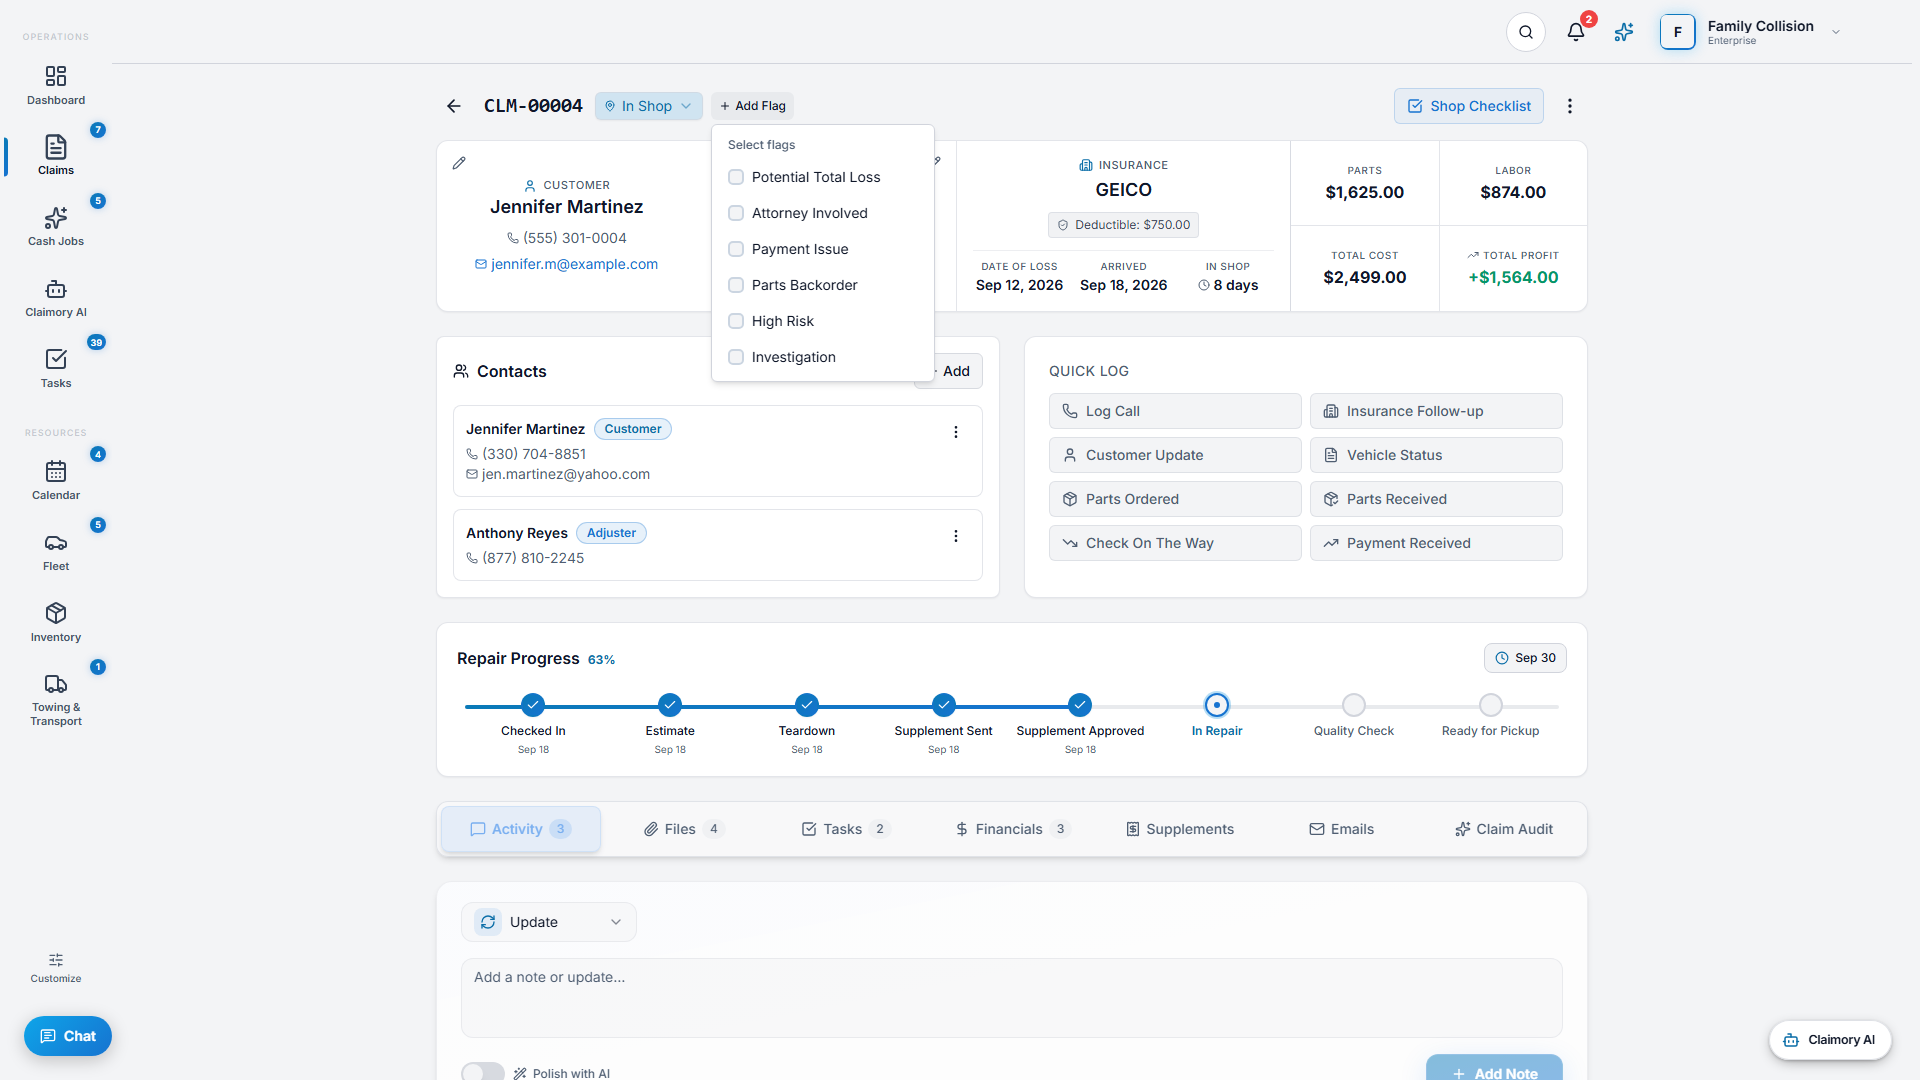1920x1080 pixels.
Task: Open Inventory sidebar icon
Action: [56, 622]
